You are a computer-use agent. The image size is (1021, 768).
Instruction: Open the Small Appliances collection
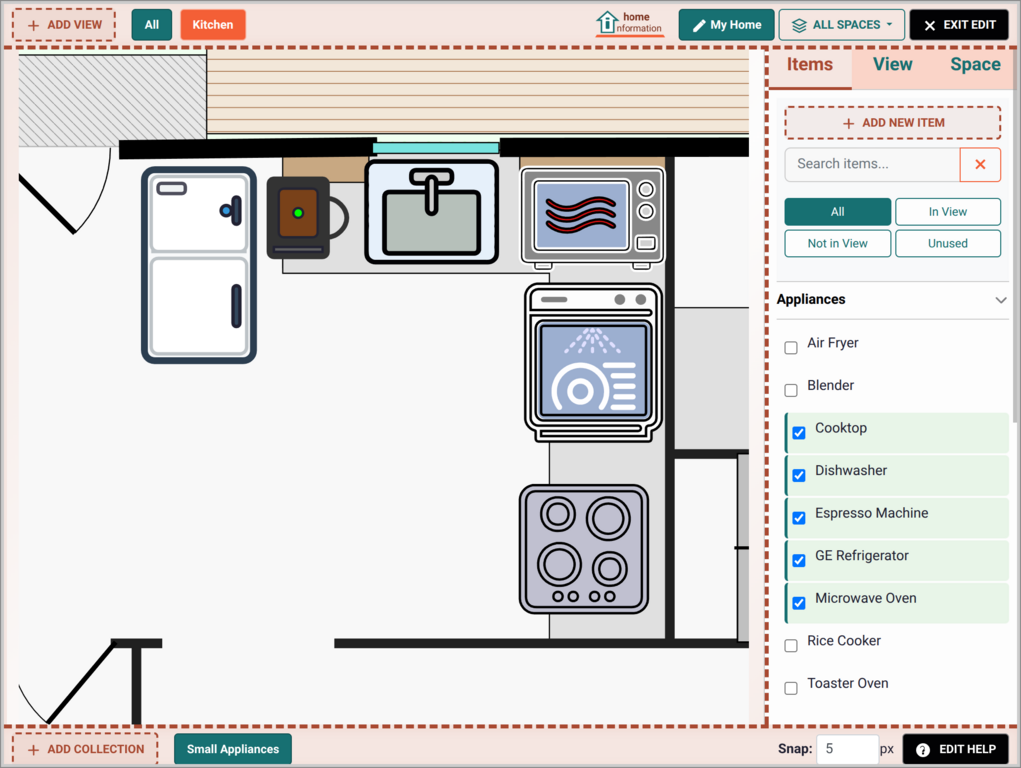point(232,749)
